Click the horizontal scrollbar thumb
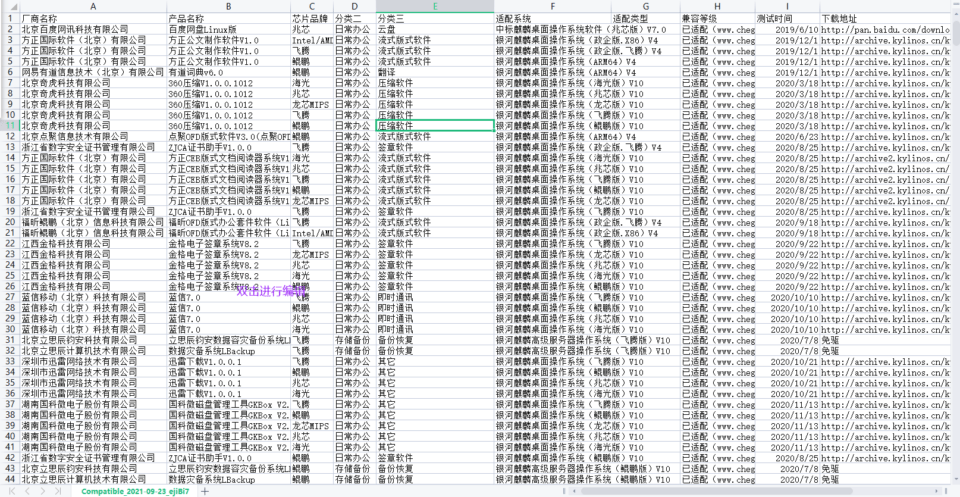 718,491
